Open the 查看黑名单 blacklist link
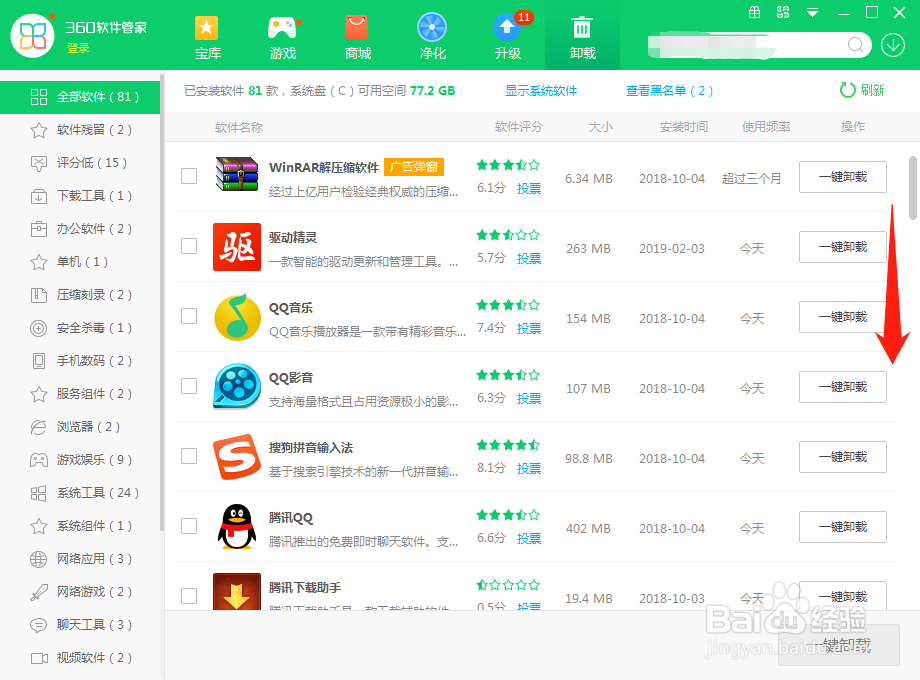This screenshot has width=920, height=680. (669, 90)
